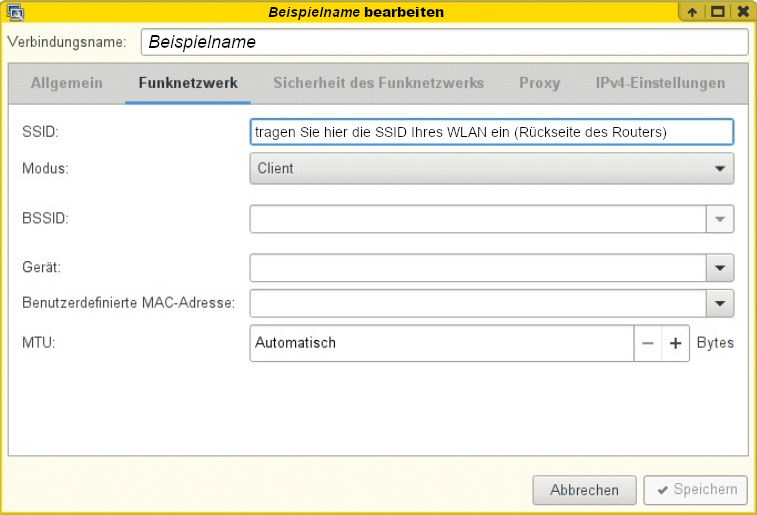Open the window menu icon in title bar

[x=14, y=12]
